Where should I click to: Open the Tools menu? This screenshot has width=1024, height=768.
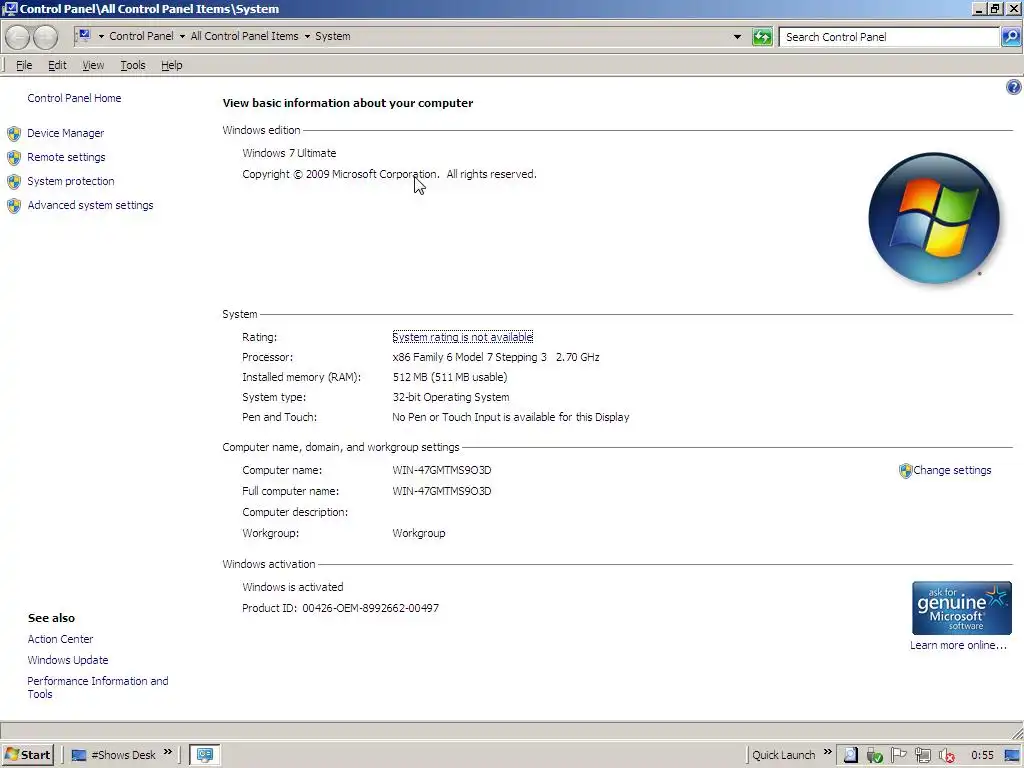[x=133, y=65]
